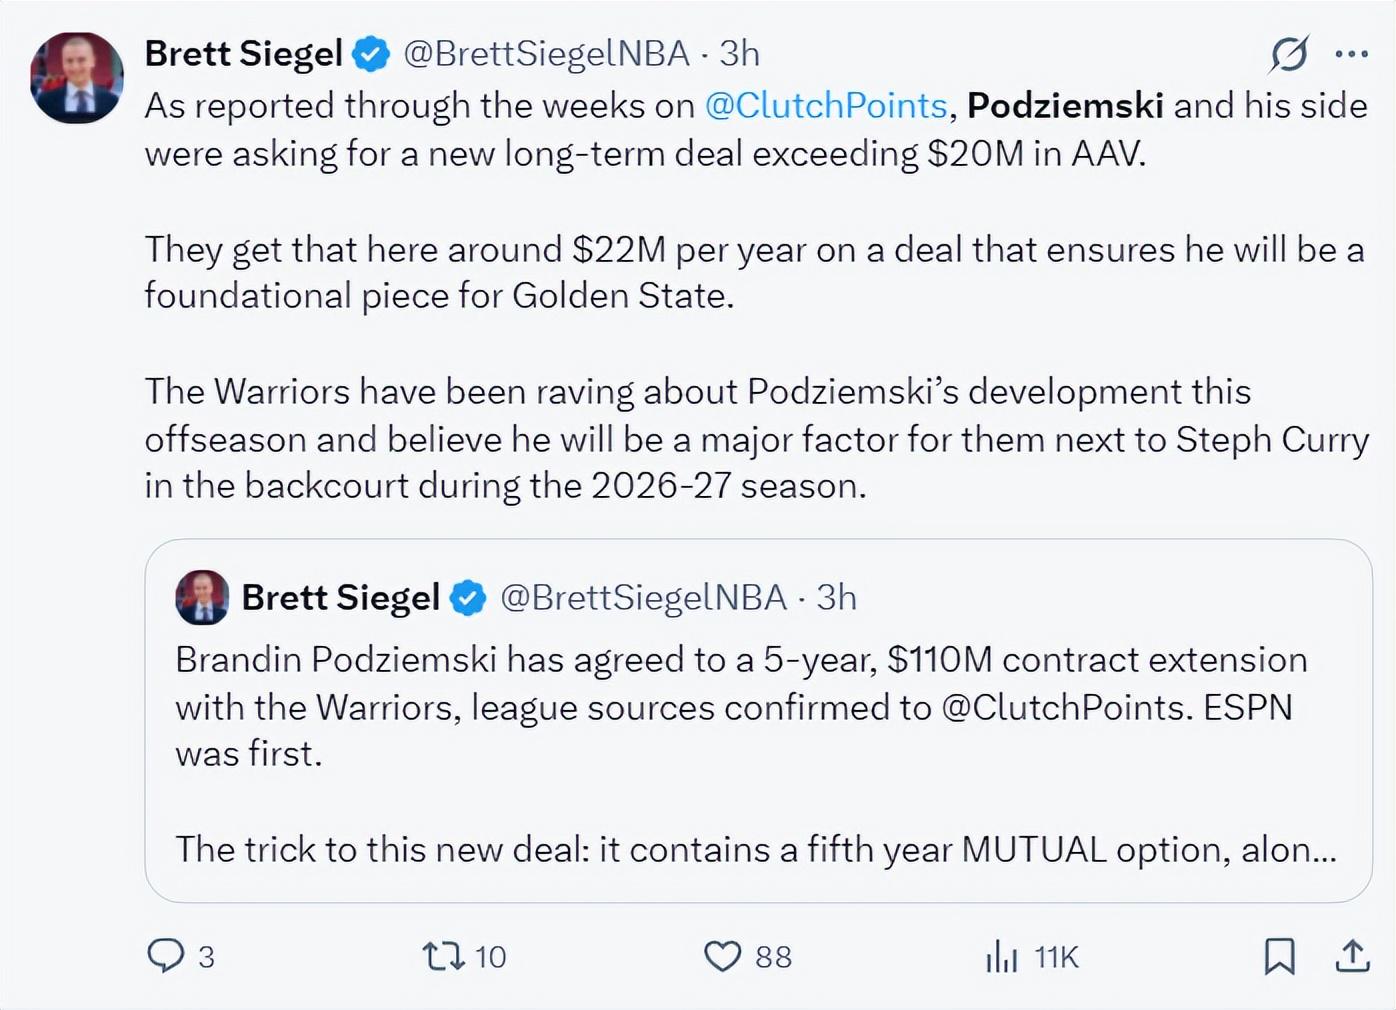Open the reply comment icon
1396x1010 pixels.
(x=166, y=956)
